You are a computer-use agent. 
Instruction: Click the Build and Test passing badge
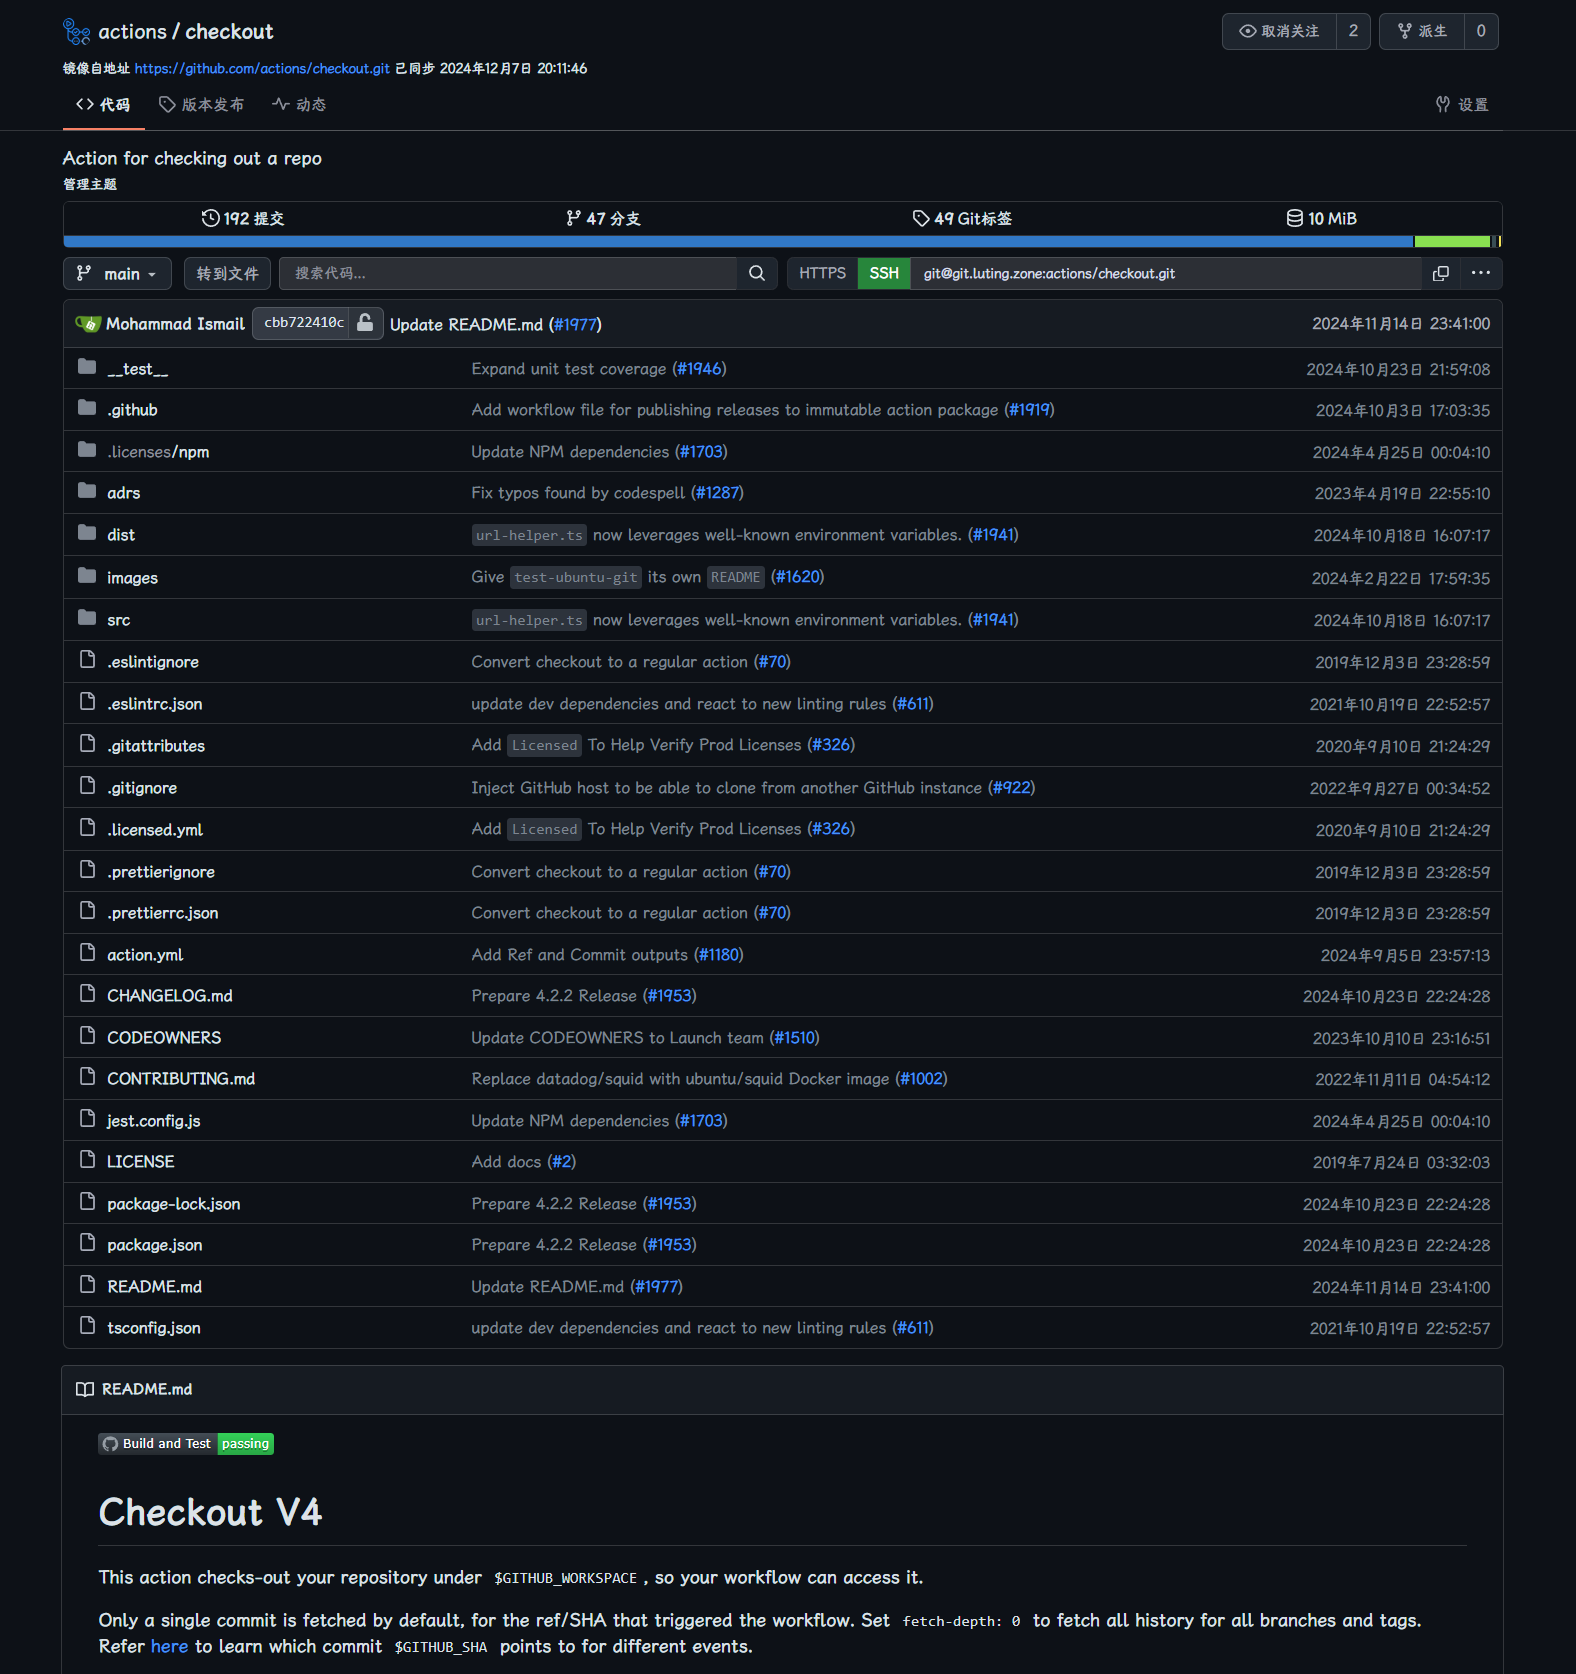(x=186, y=1444)
